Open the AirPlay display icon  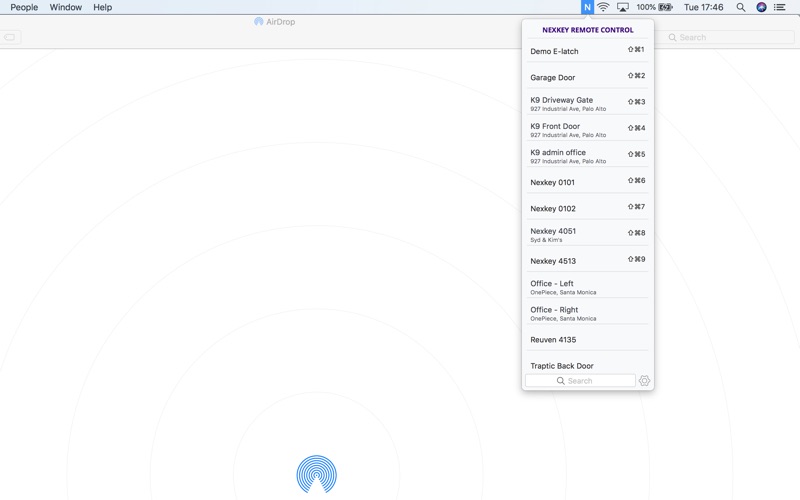[x=622, y=7]
